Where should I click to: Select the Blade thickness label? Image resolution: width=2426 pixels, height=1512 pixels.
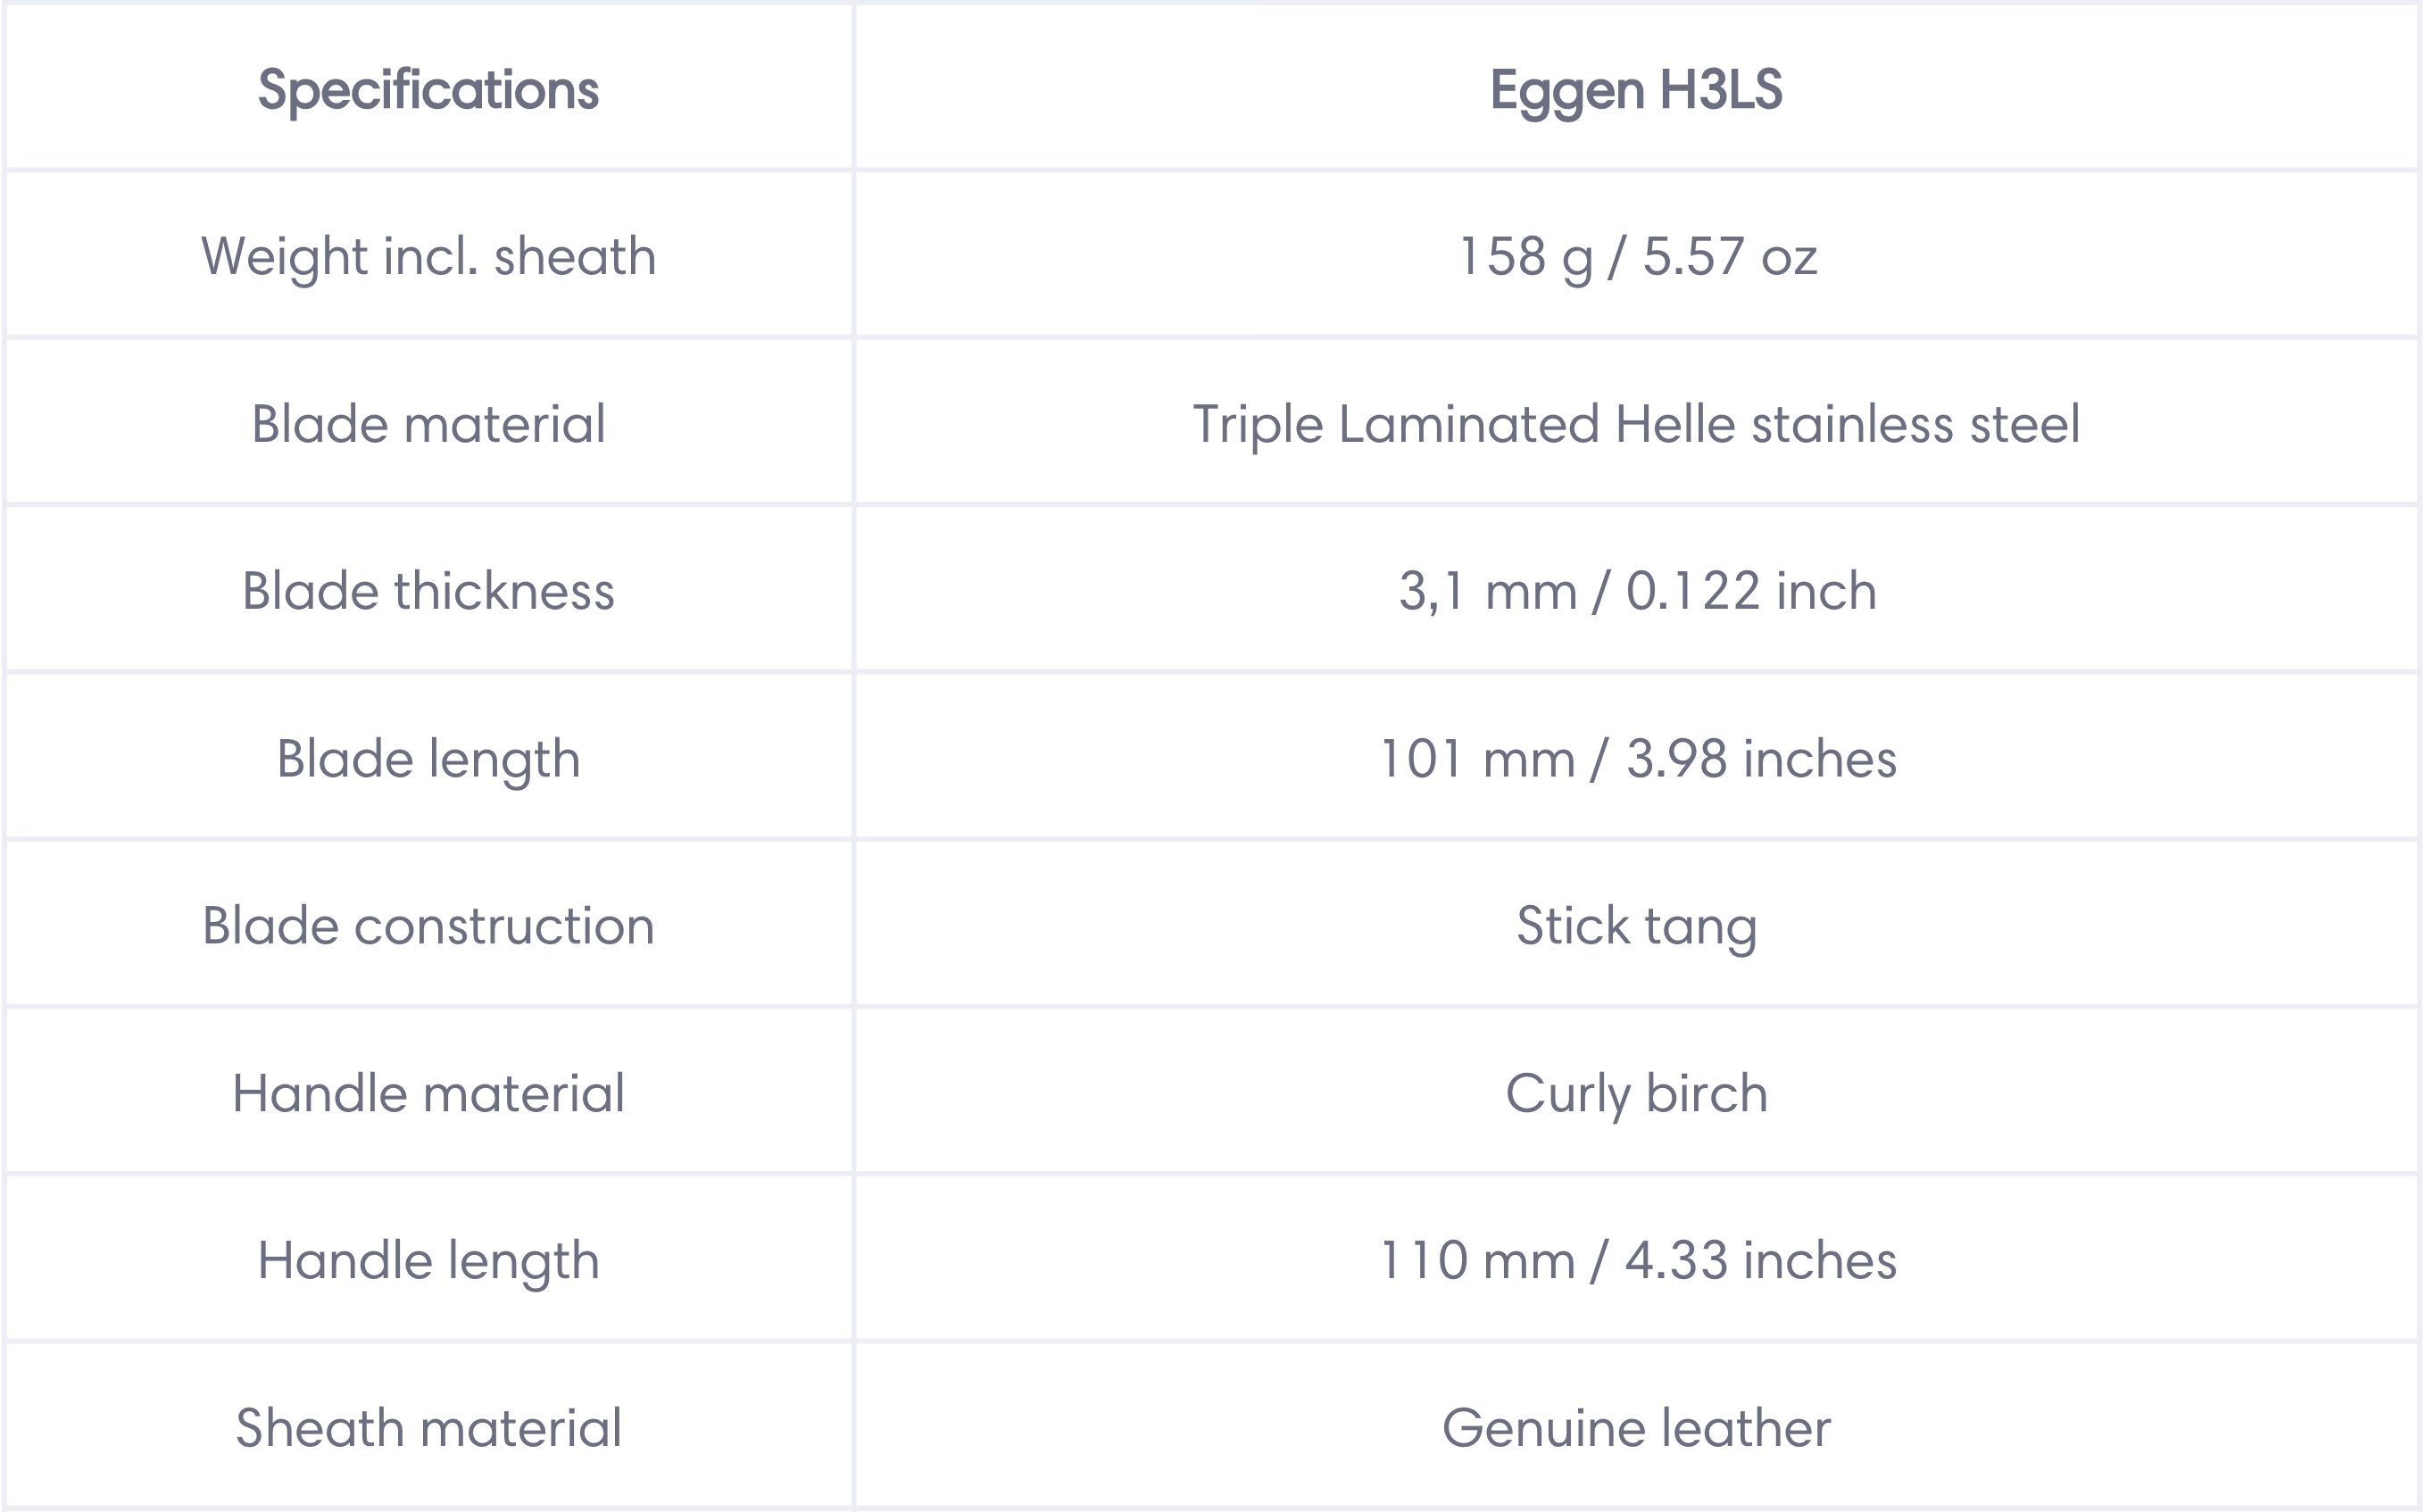click(428, 591)
